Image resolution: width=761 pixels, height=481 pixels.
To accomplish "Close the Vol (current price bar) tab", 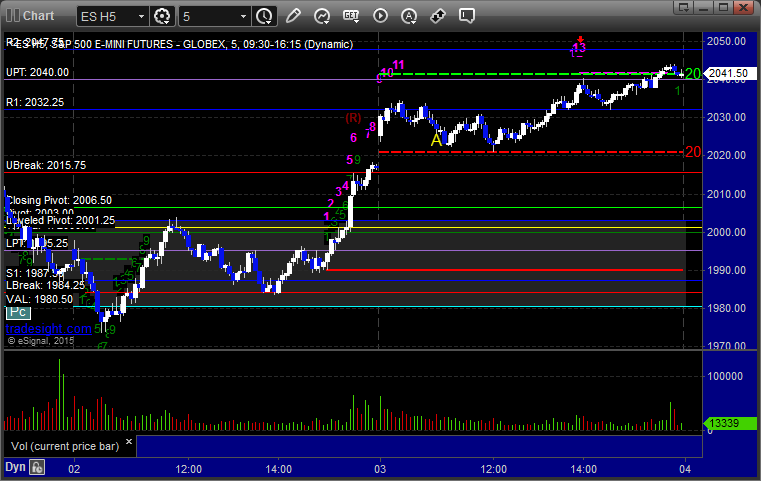I will pyautogui.click(x=129, y=442).
